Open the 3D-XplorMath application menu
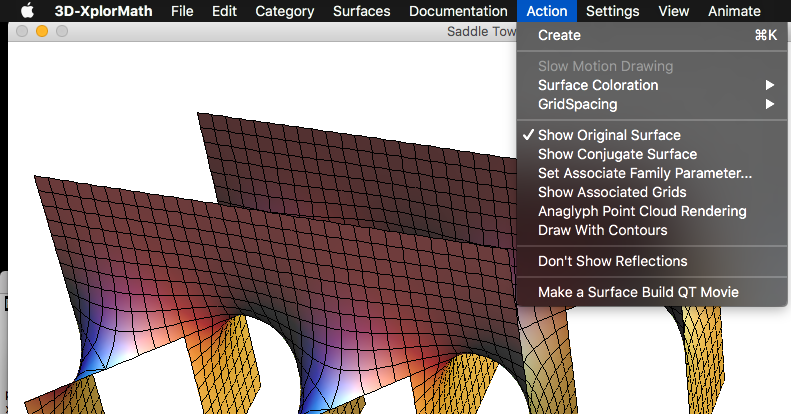 click(103, 11)
